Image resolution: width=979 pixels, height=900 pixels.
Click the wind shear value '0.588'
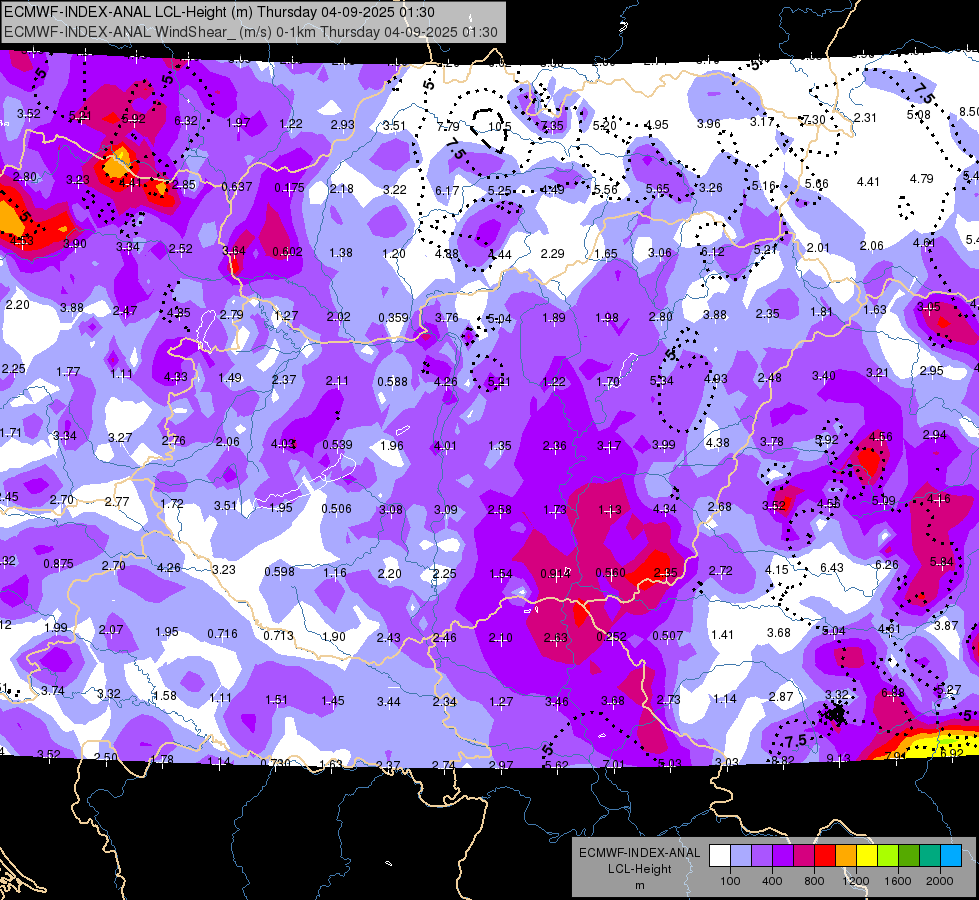(393, 382)
